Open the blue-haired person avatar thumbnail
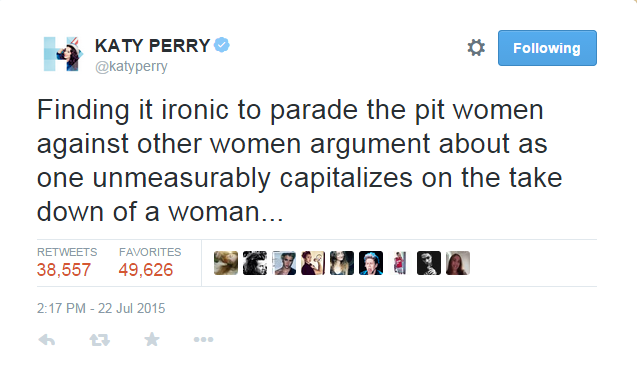 coord(371,263)
